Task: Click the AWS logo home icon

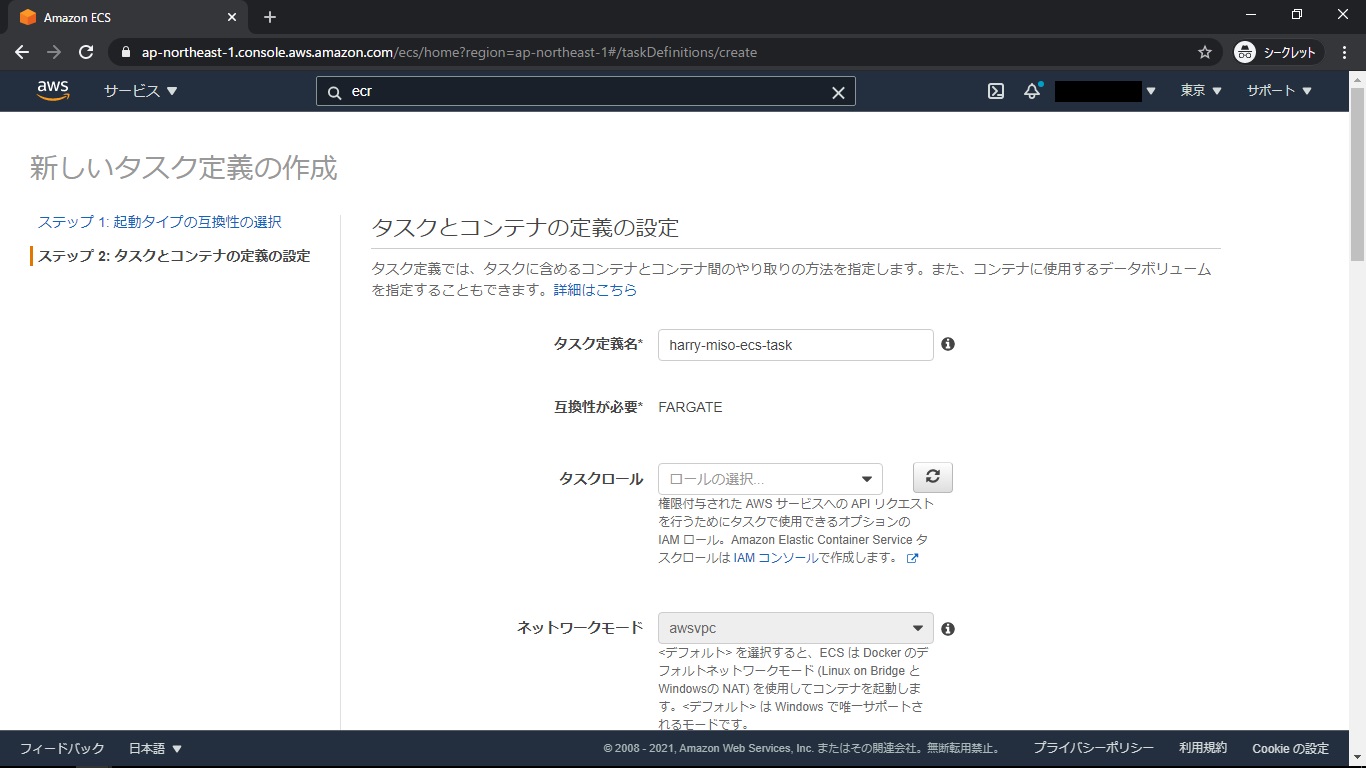Action: [53, 90]
